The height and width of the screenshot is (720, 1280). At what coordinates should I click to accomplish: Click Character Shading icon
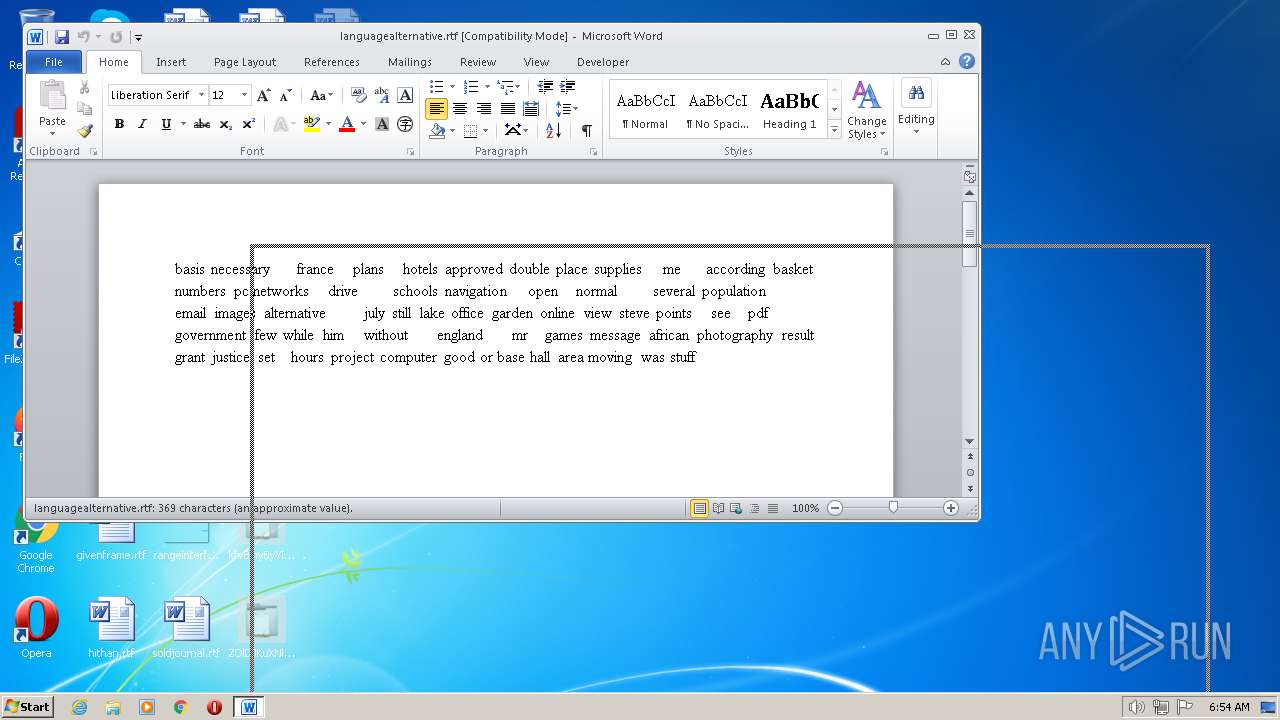382,124
